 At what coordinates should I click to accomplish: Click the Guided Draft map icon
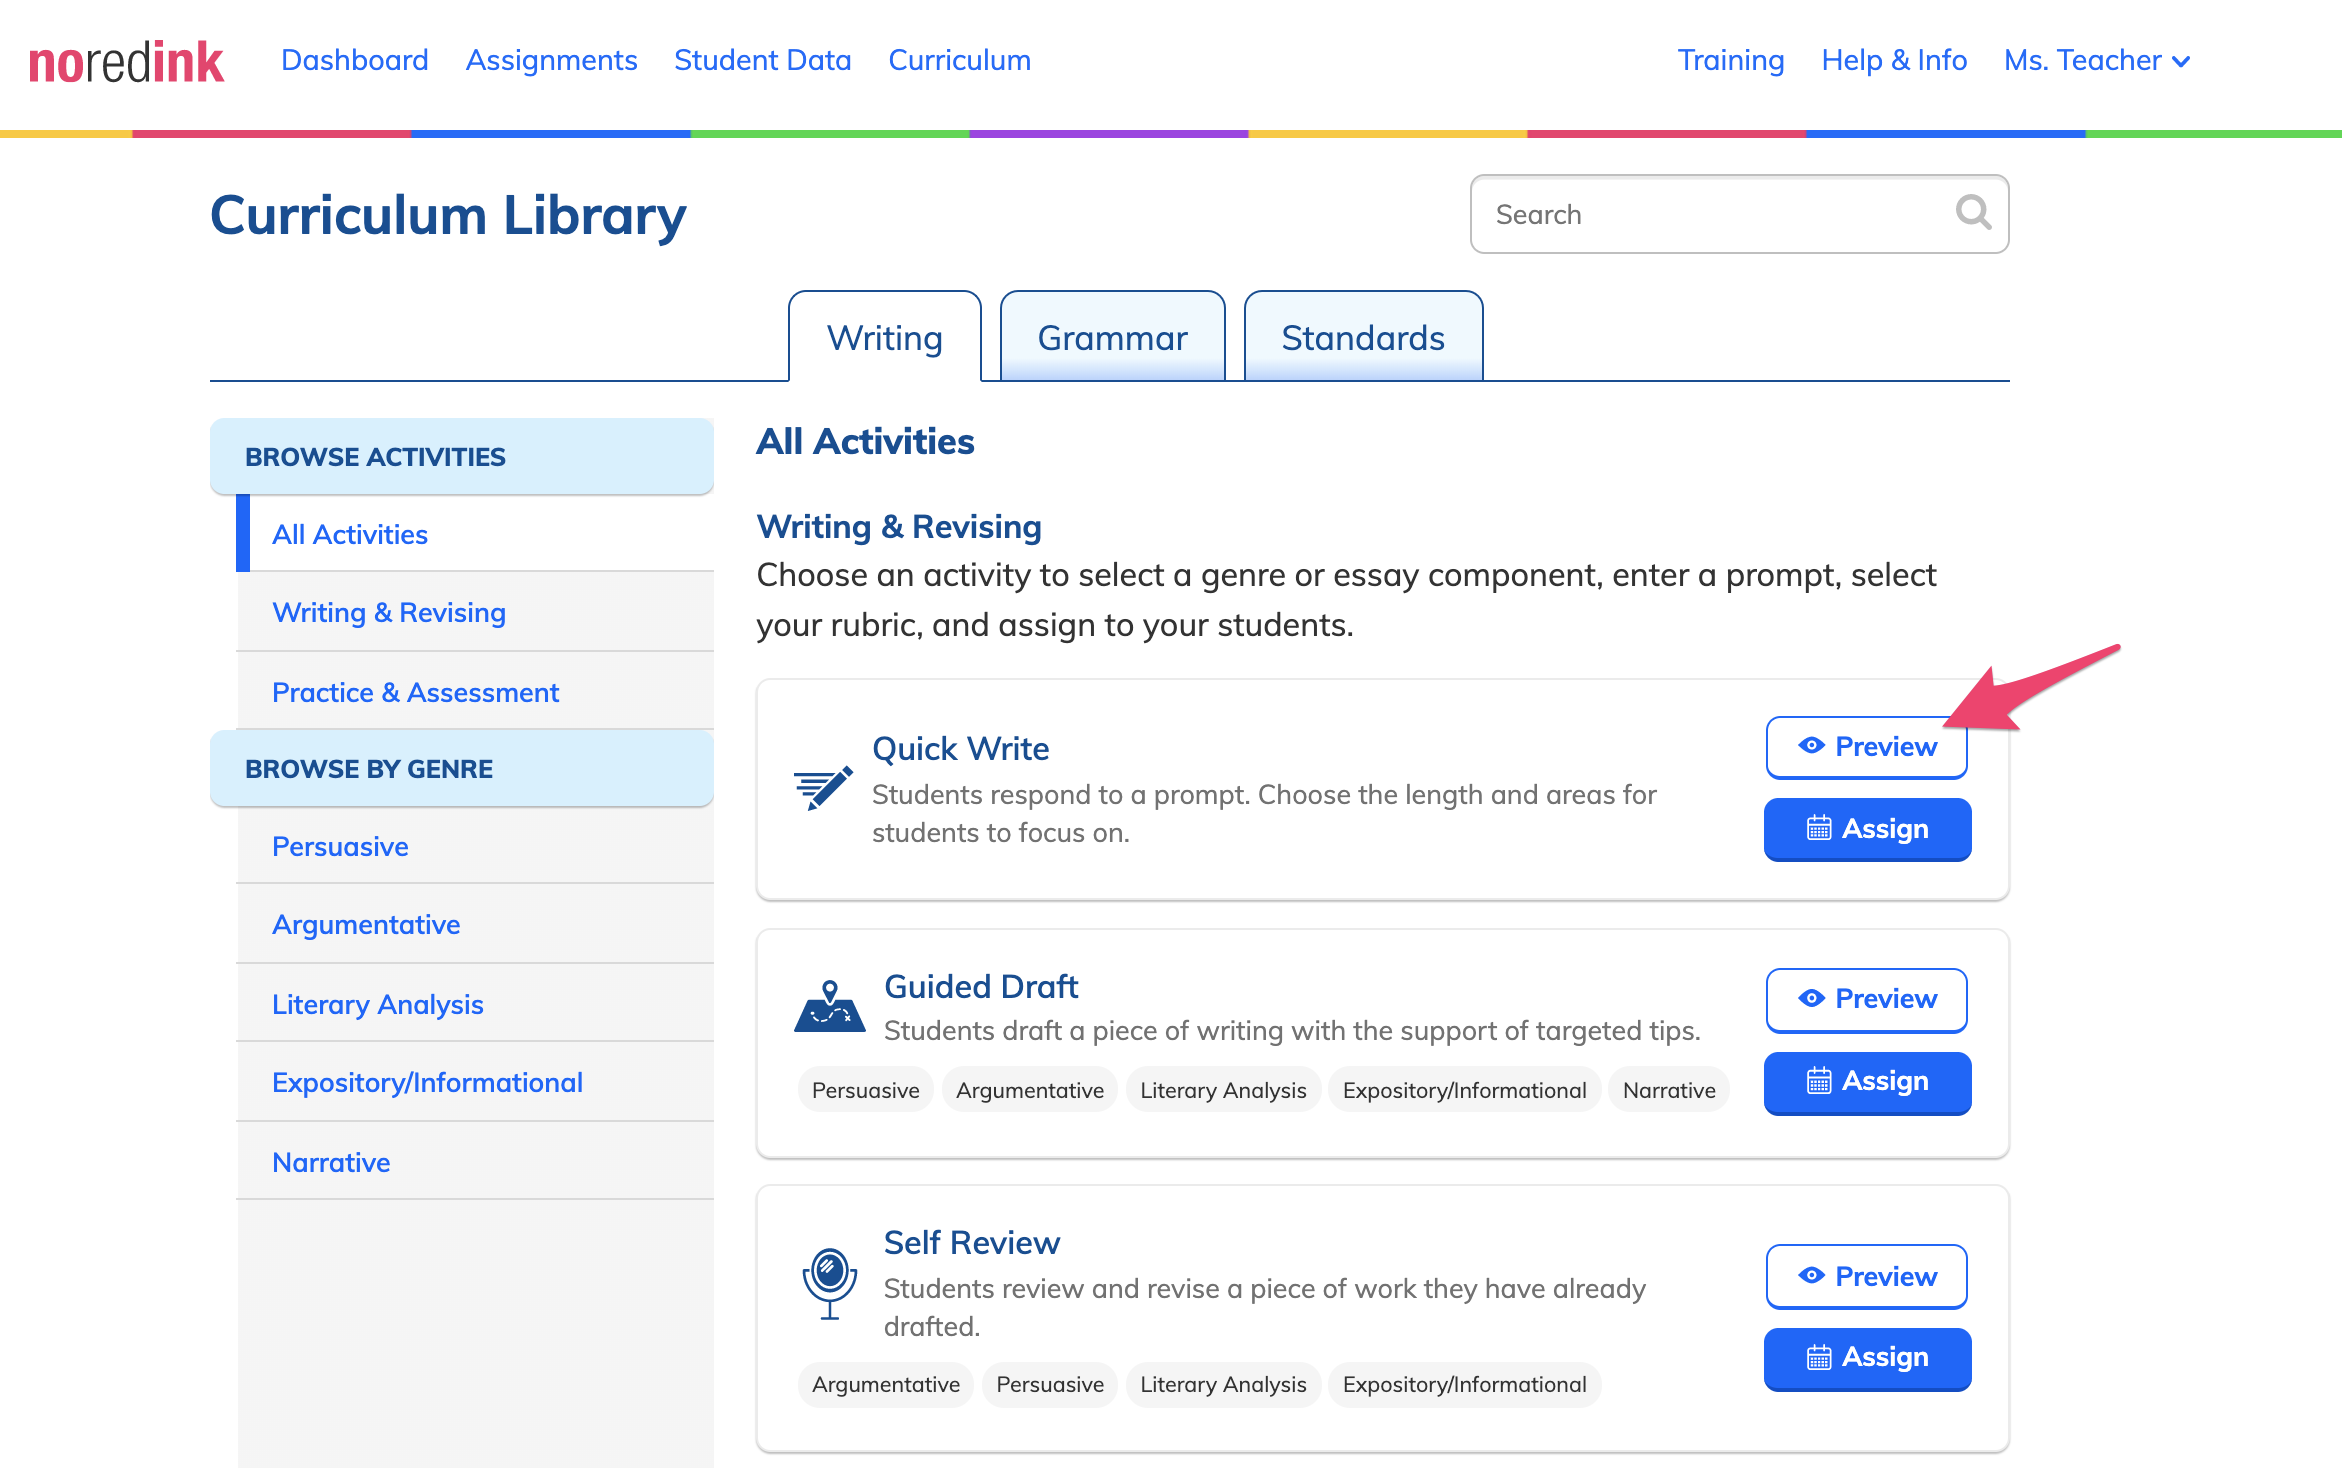point(829,1006)
